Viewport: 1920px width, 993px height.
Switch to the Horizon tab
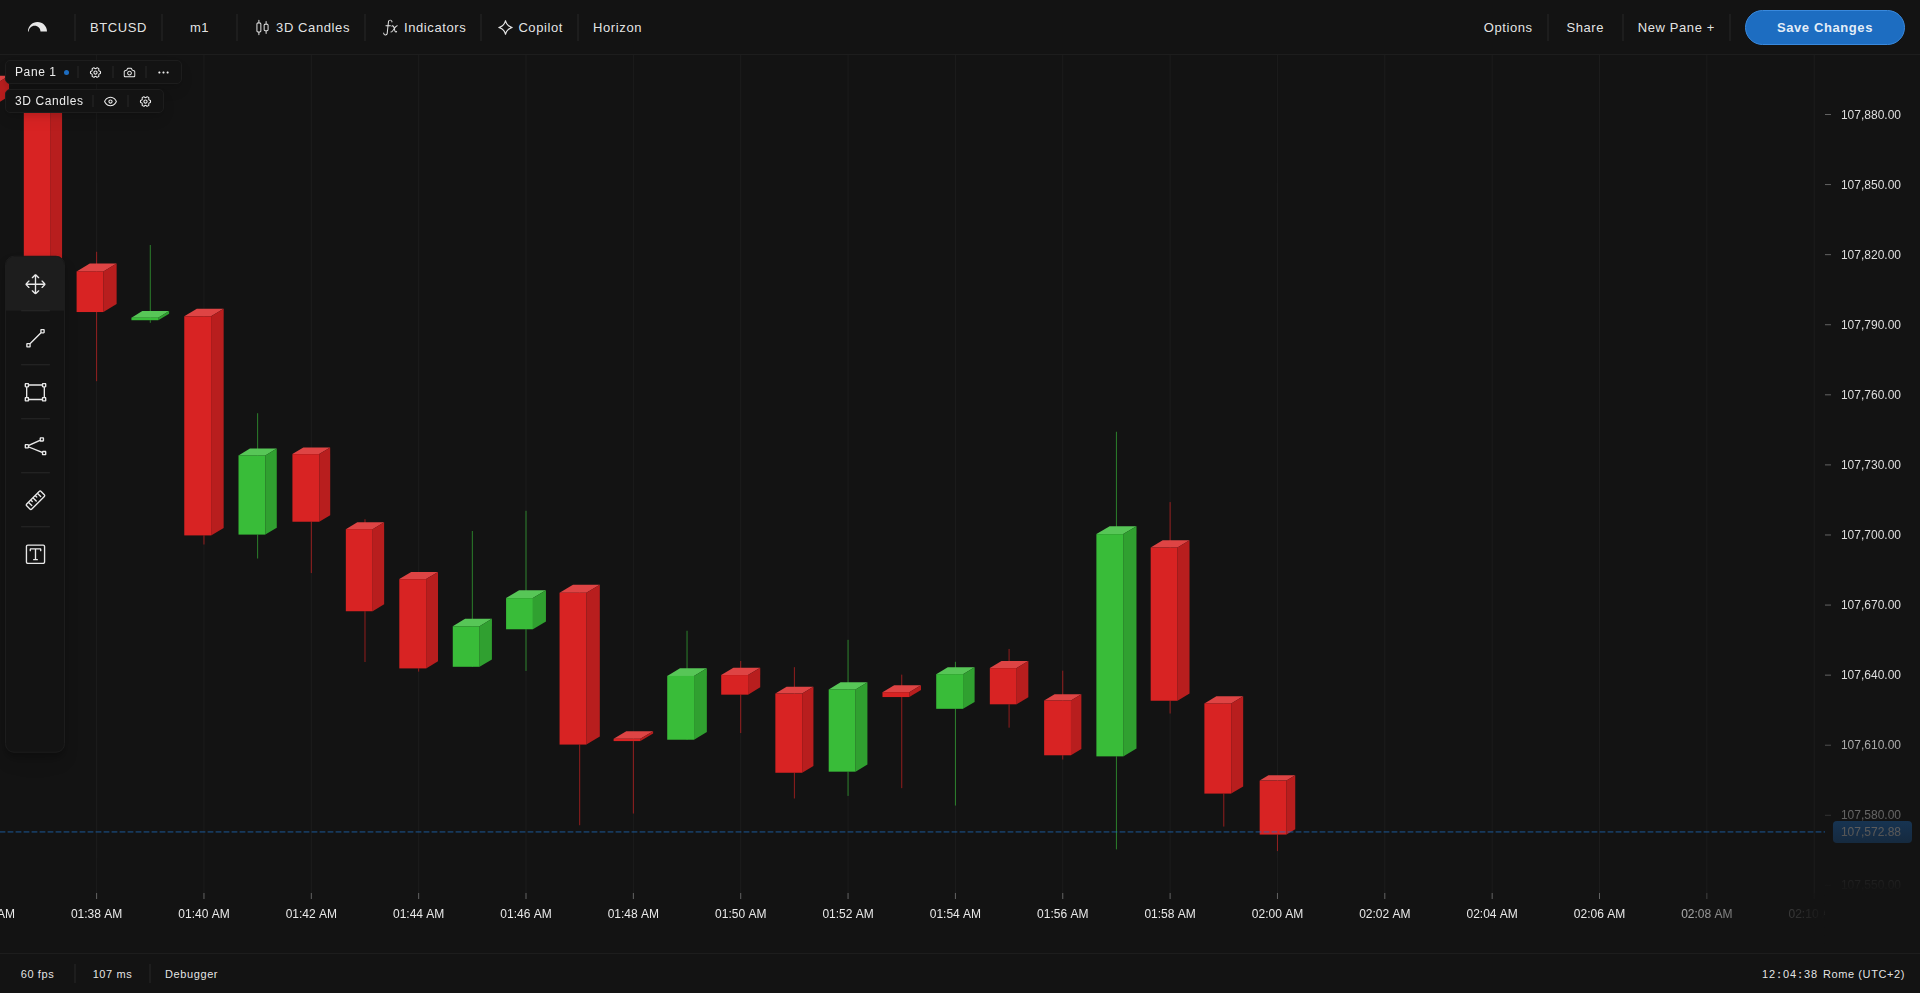[617, 27]
